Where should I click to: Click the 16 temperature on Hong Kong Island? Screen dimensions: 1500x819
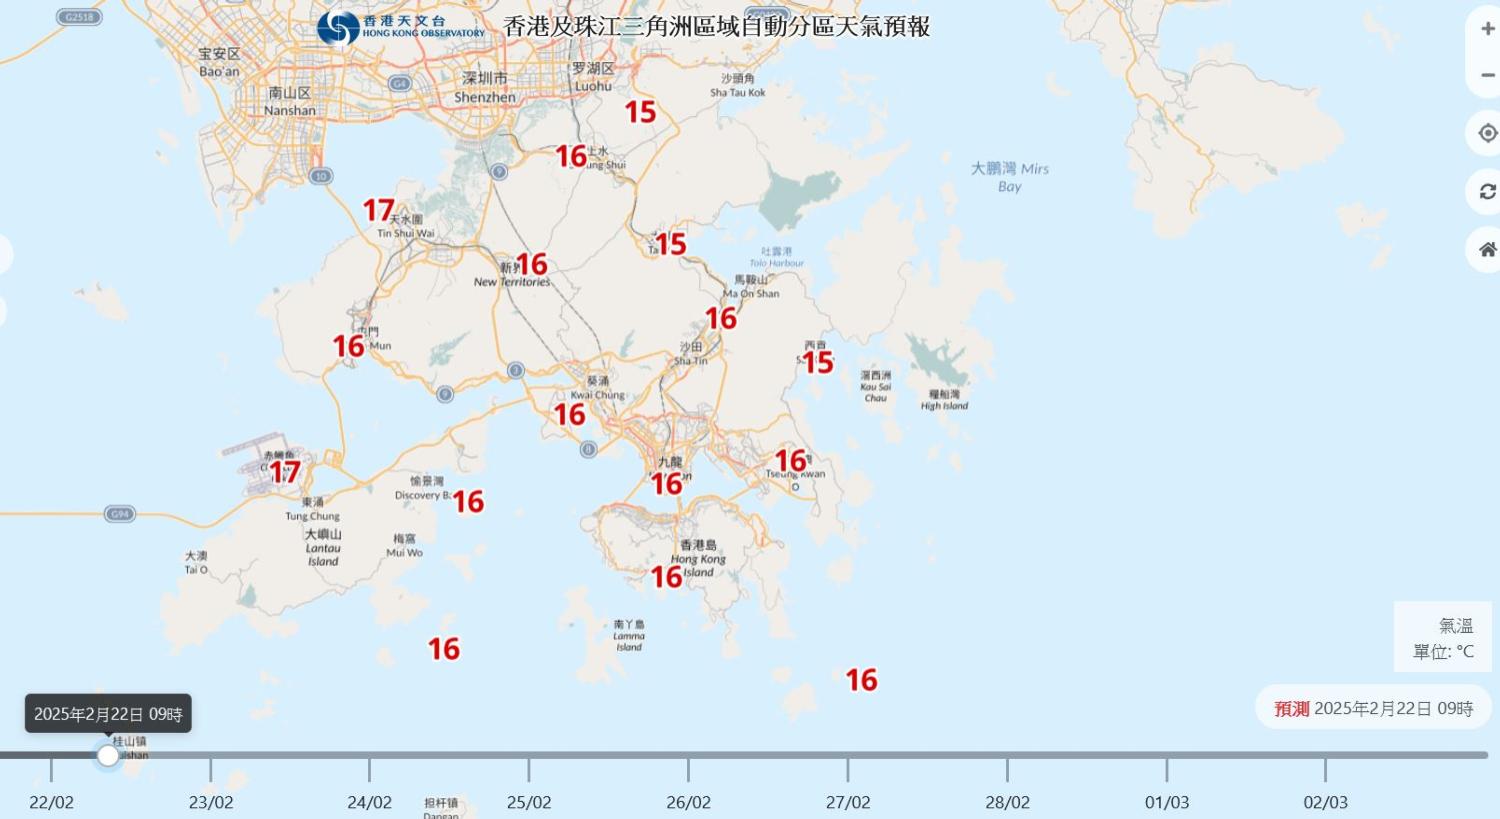click(667, 577)
